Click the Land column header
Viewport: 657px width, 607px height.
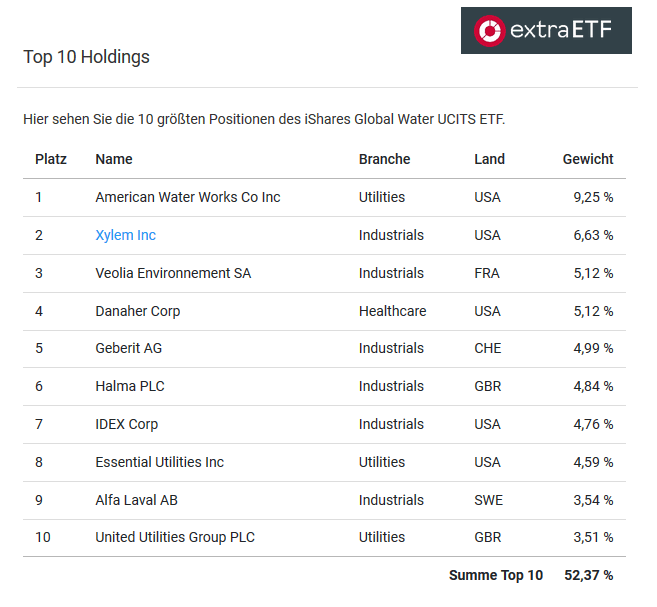coord(489,159)
